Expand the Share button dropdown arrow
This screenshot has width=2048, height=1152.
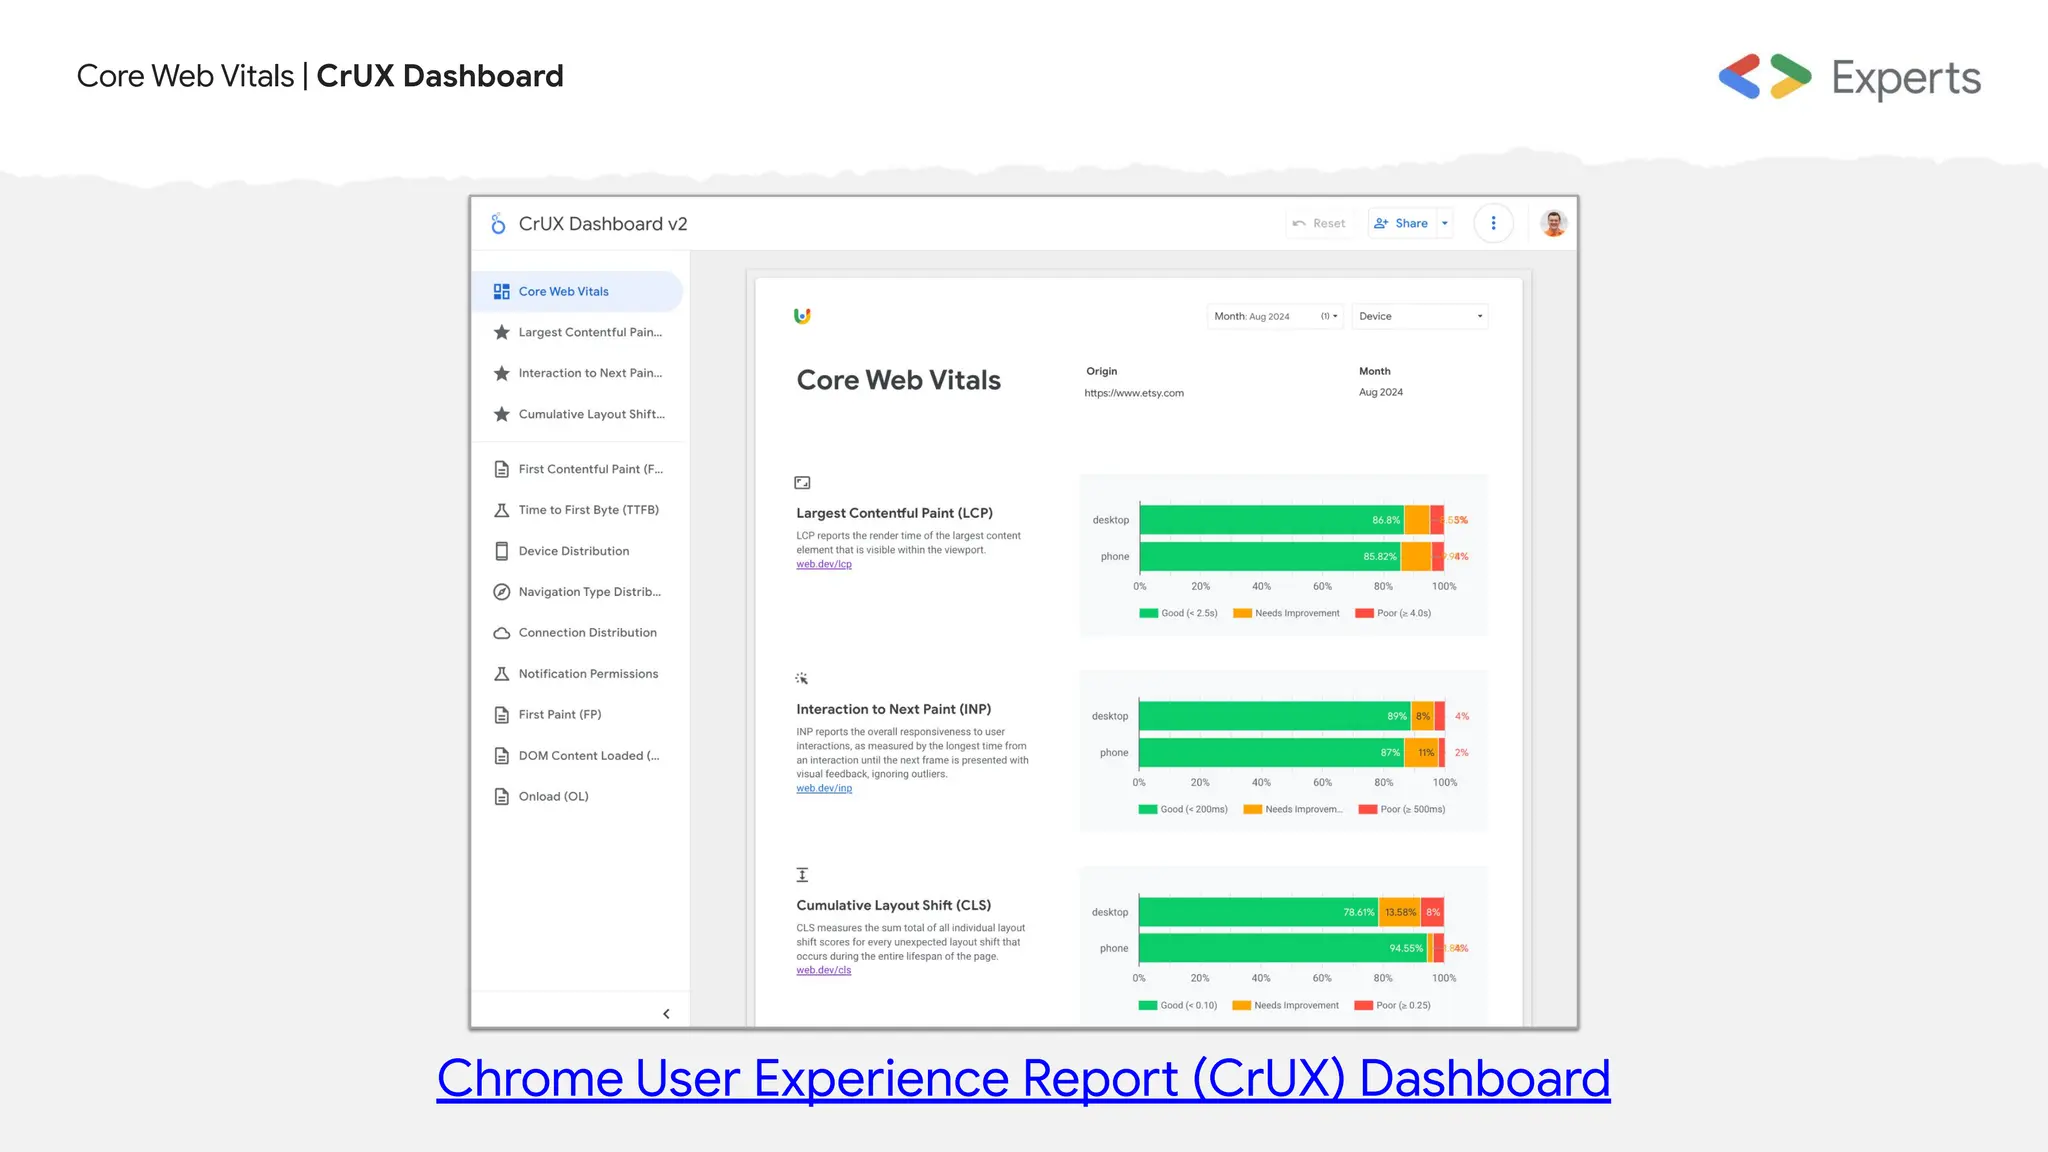pyautogui.click(x=1445, y=223)
